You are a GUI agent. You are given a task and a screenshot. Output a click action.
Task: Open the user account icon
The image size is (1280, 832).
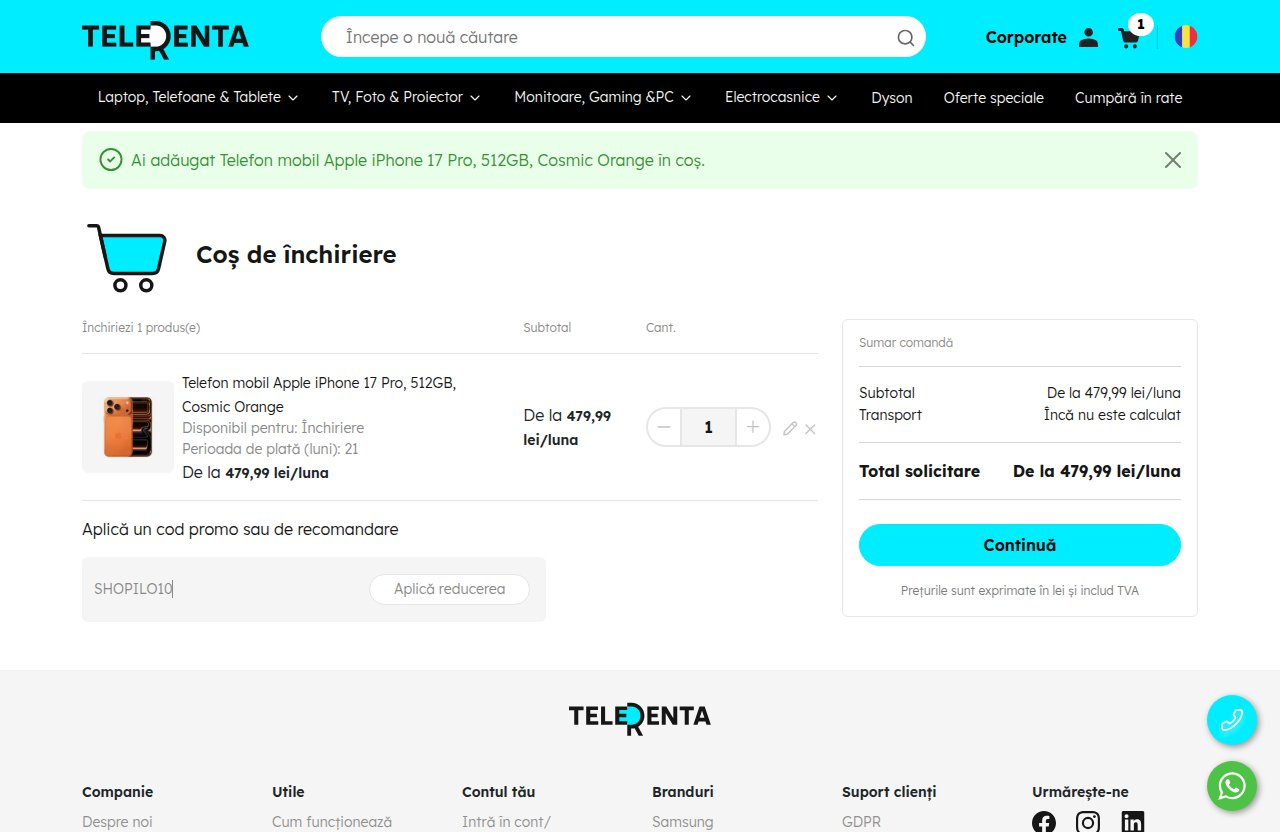1089,38
